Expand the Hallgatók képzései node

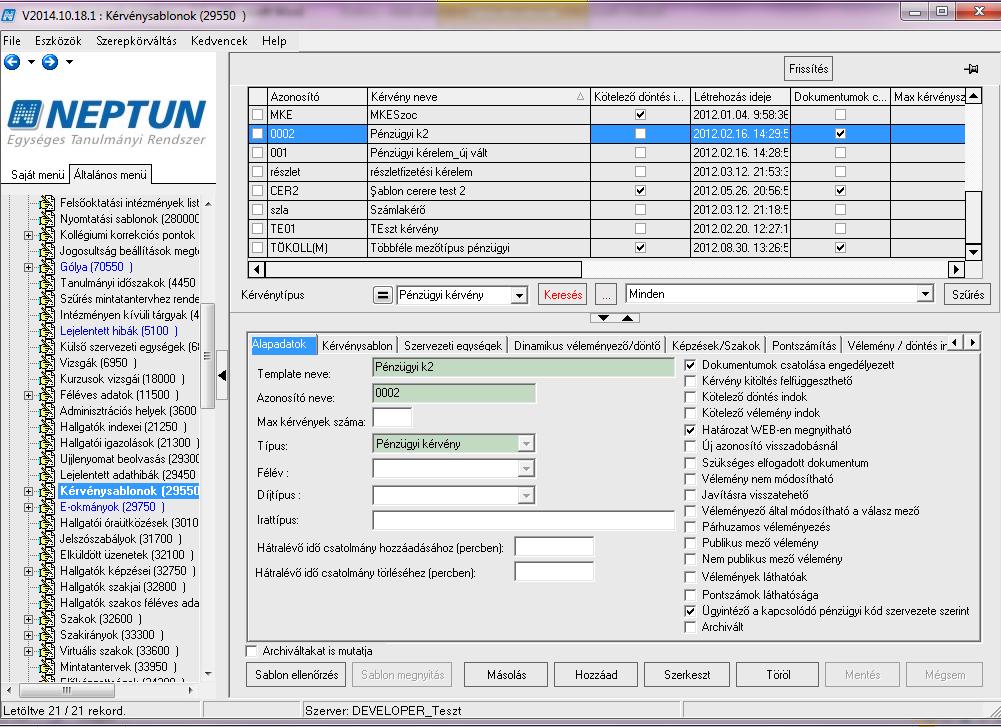pyautogui.click(x=28, y=571)
